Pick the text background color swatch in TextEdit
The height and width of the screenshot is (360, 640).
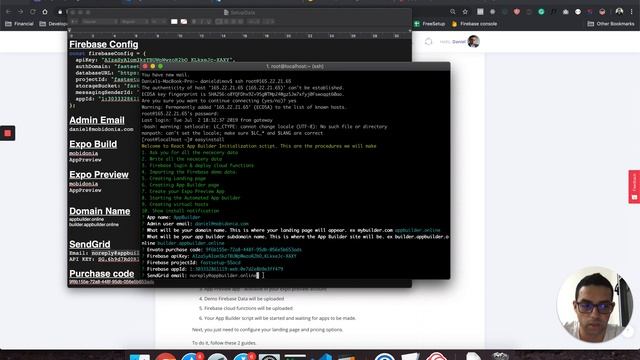pyautogui.click(x=184, y=21)
